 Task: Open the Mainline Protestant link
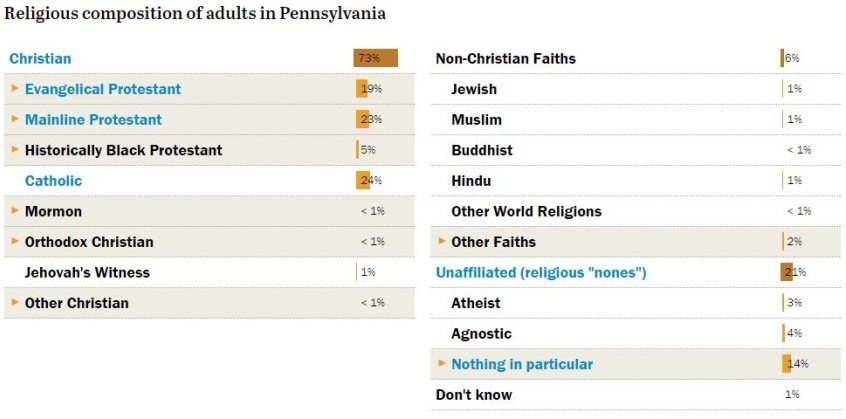coord(93,120)
